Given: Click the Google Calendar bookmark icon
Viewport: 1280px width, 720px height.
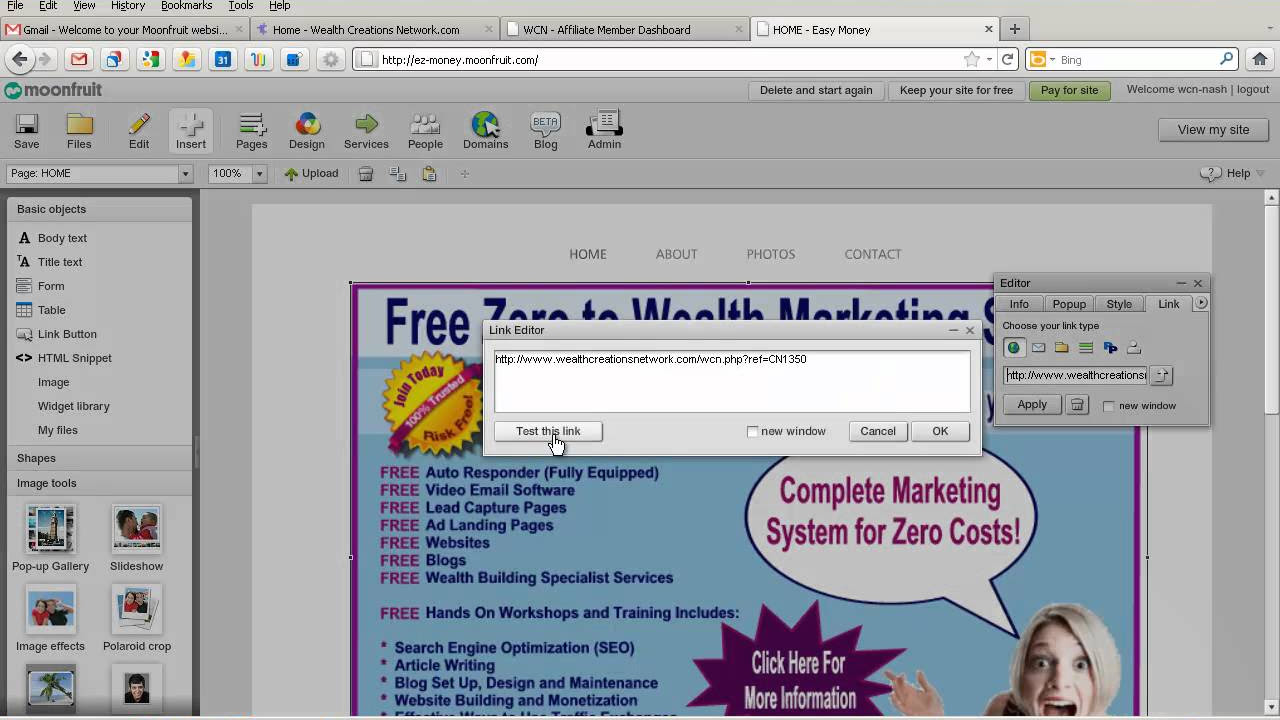Looking at the screenshot, I should pos(223,60).
